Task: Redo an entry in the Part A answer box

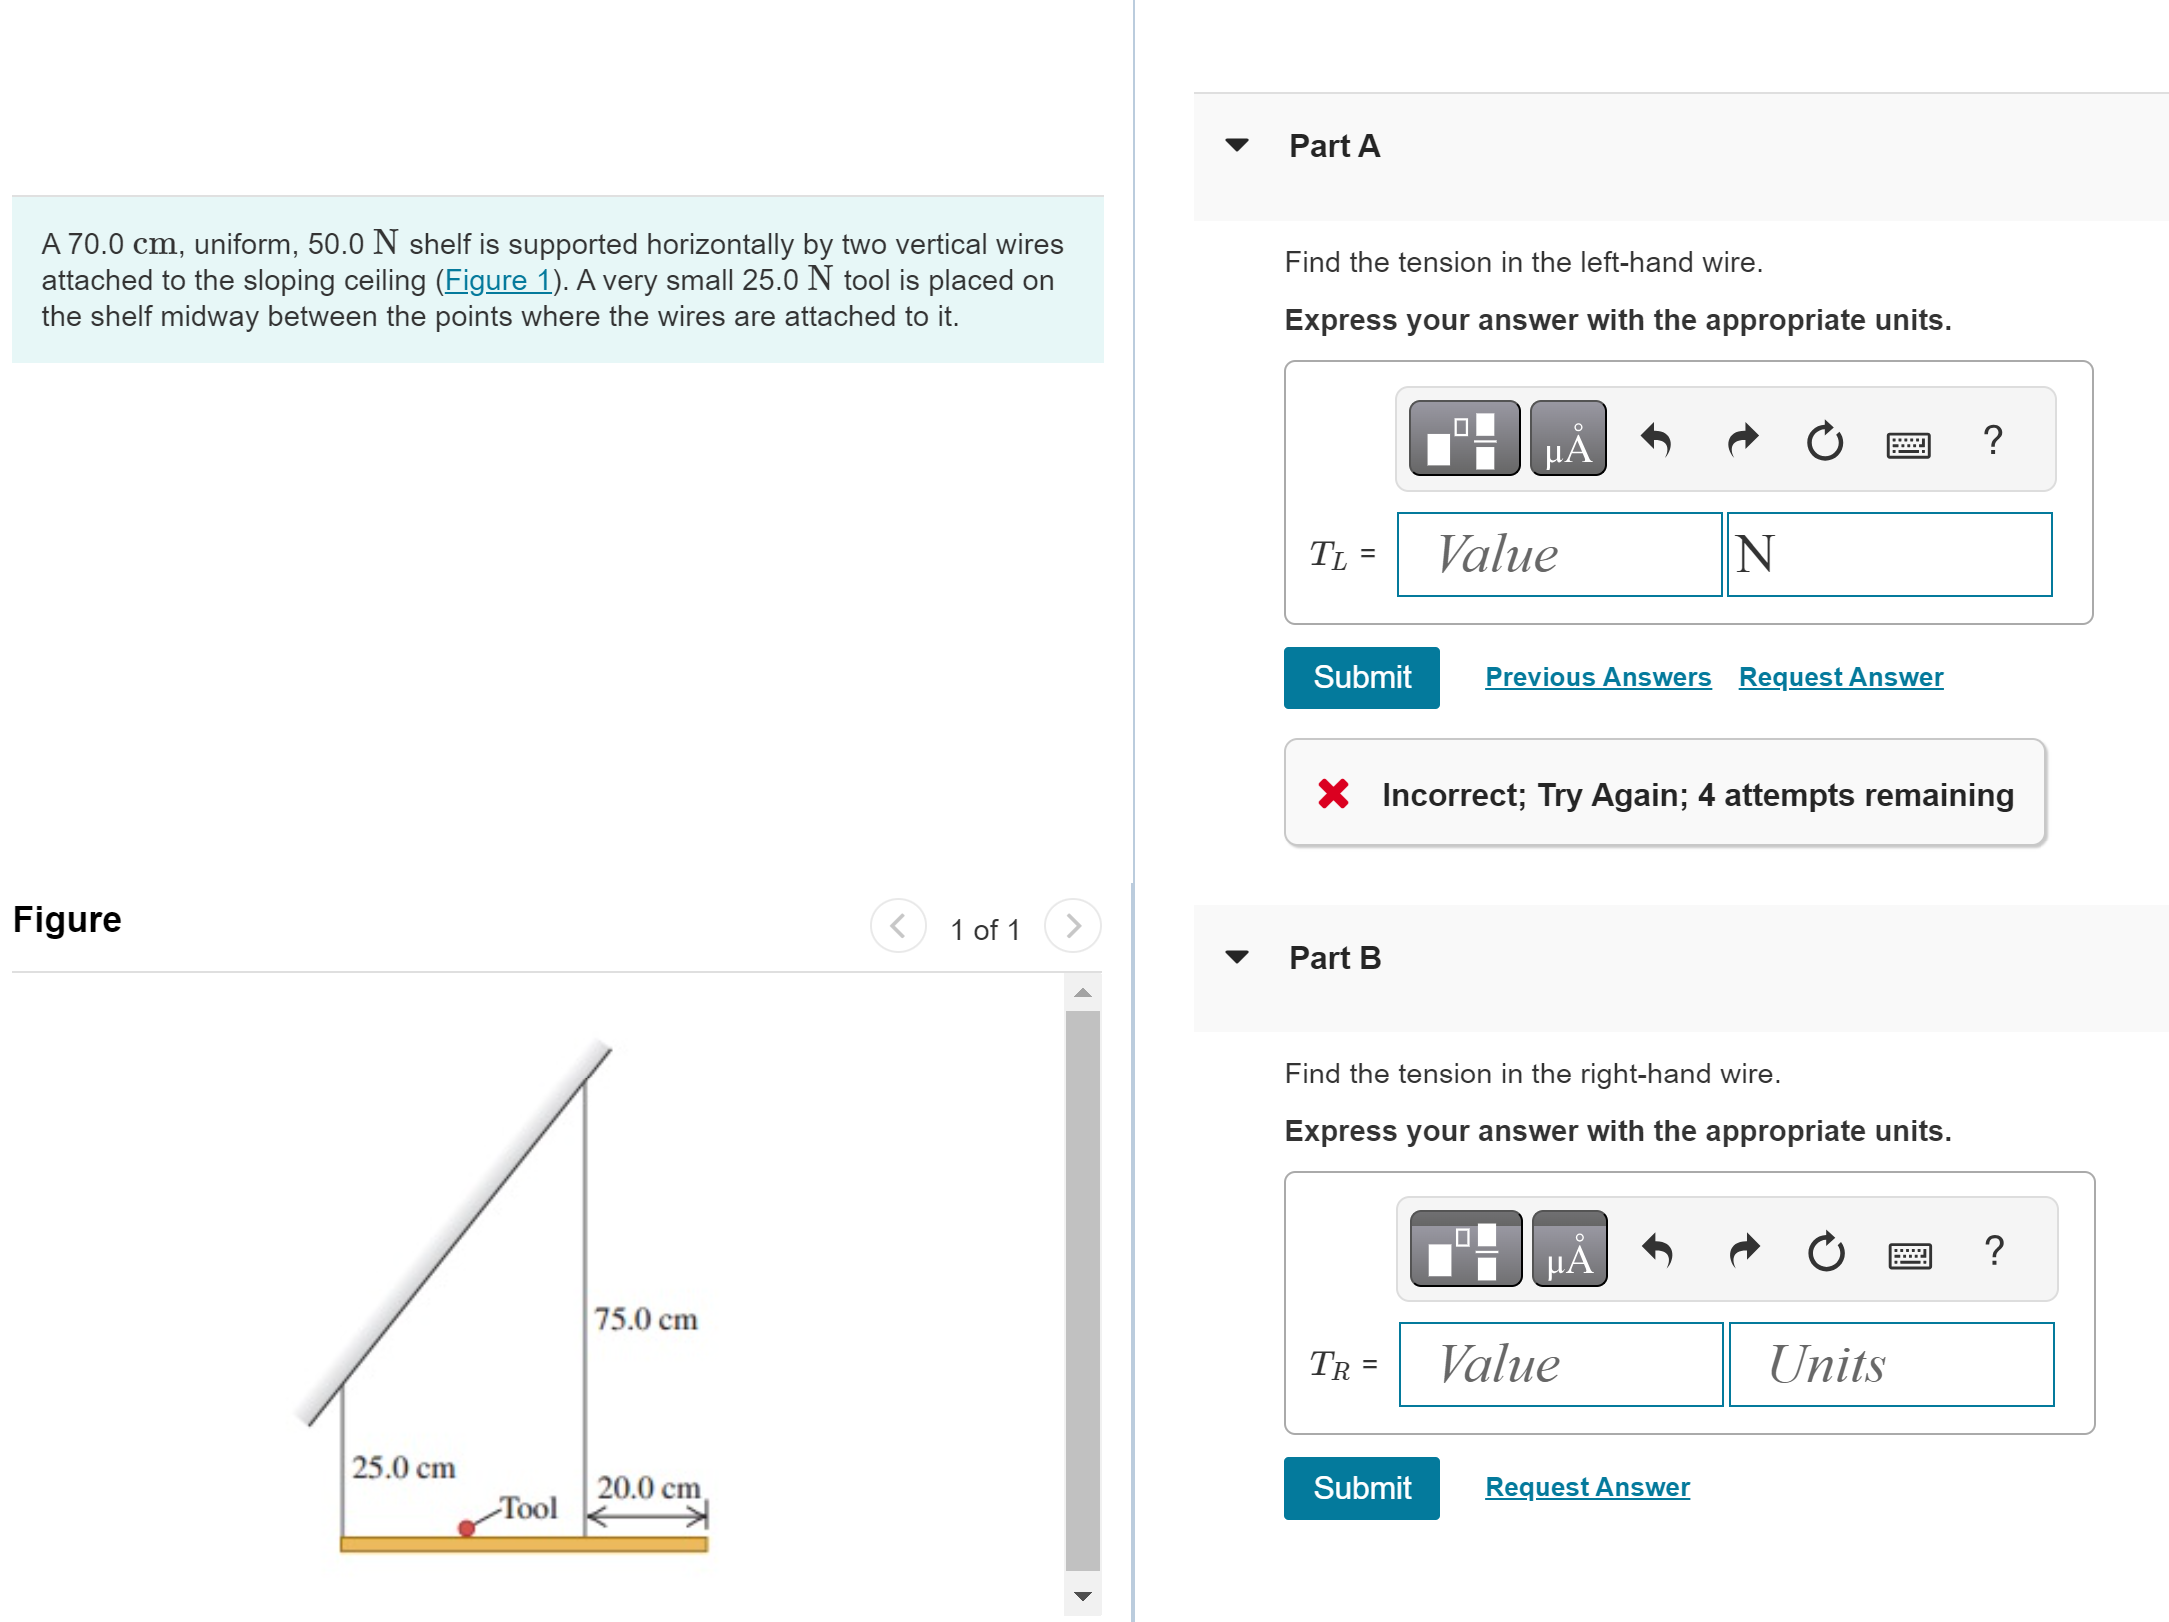Action: 1741,439
